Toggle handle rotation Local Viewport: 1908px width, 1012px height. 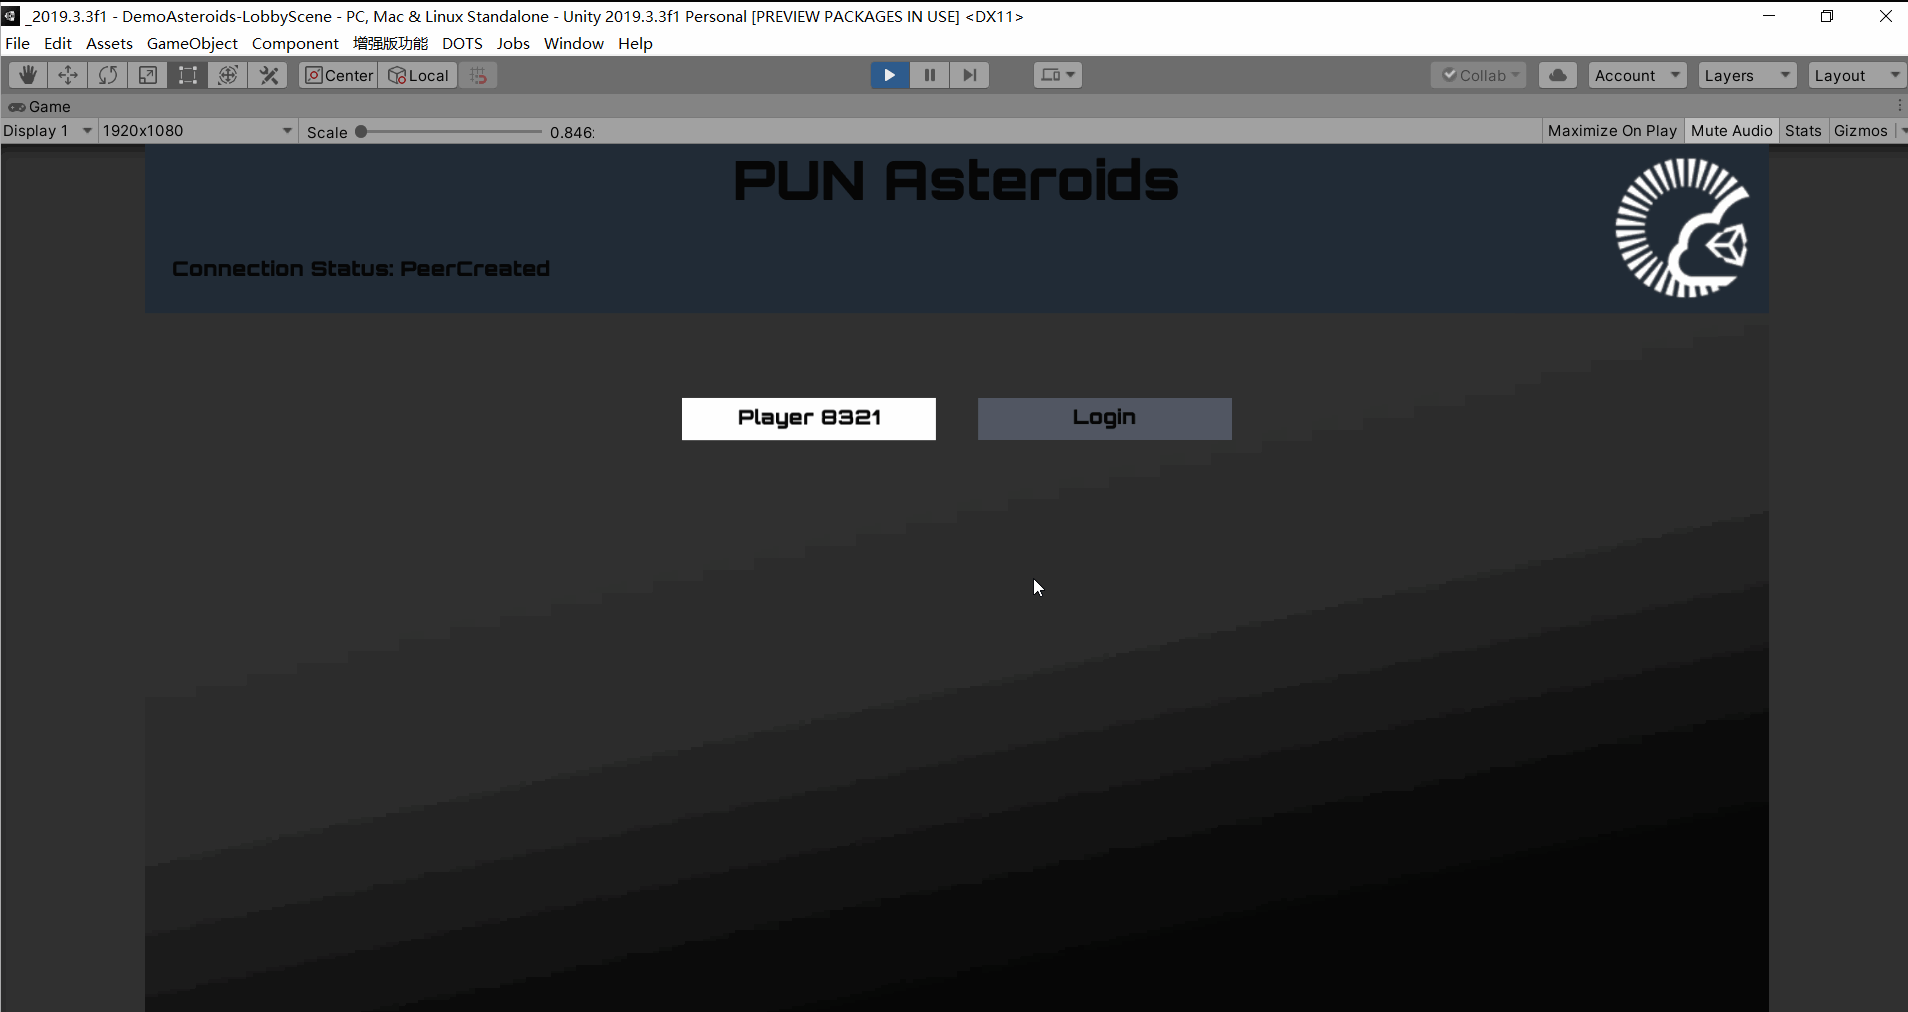[418, 75]
